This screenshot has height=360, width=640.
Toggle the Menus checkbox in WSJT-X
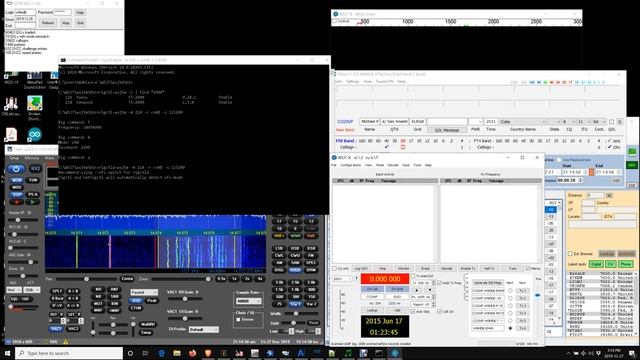[x=528, y=268]
